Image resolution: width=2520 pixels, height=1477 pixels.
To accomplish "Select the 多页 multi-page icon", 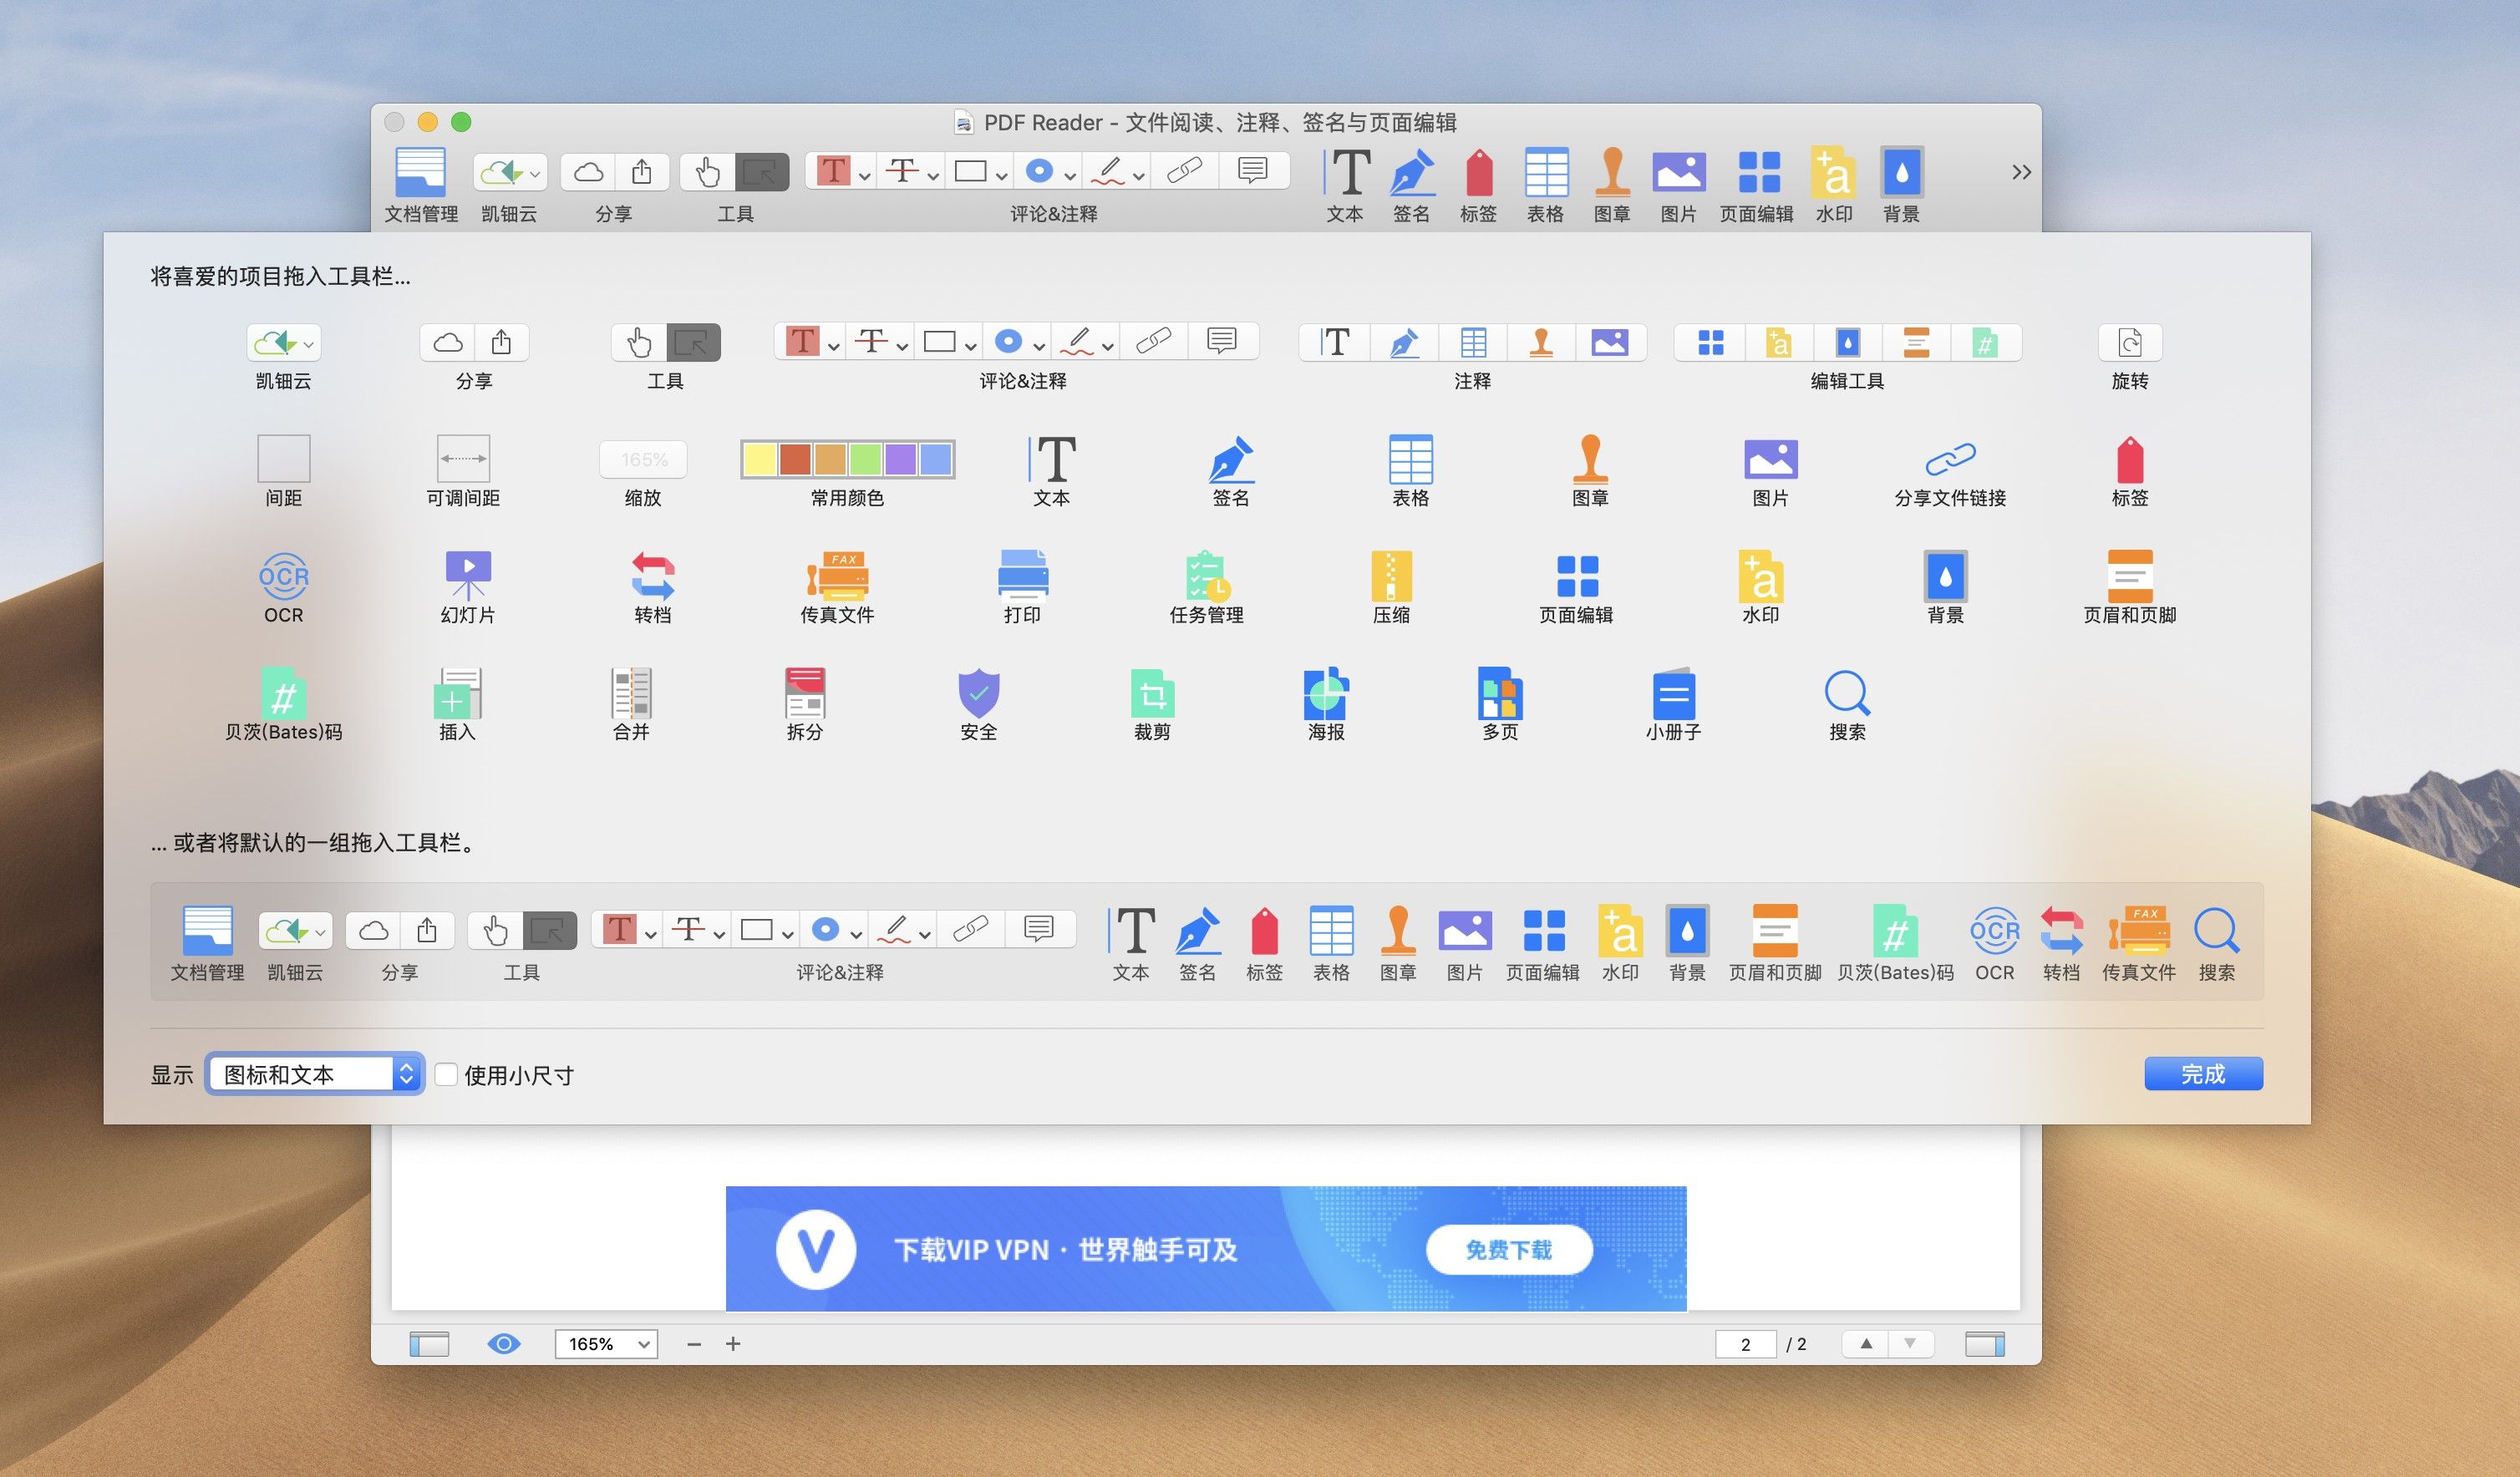I will pos(1500,693).
